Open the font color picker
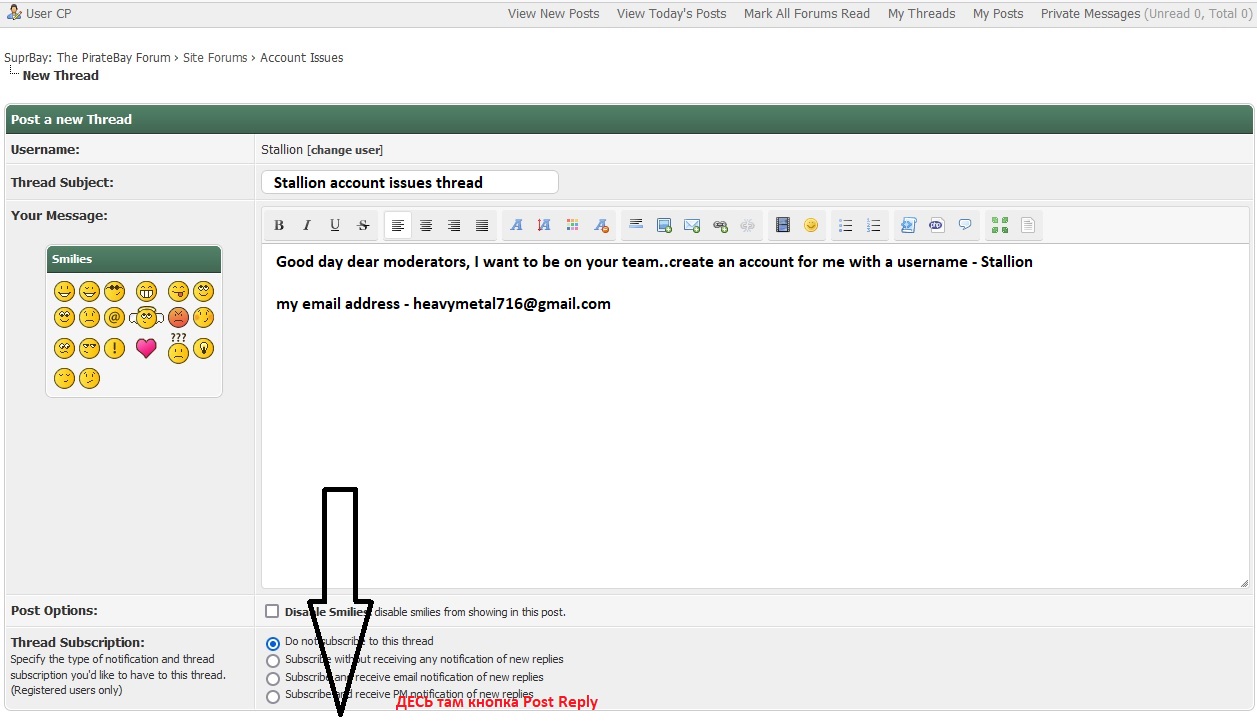1257x727 pixels. pos(572,226)
